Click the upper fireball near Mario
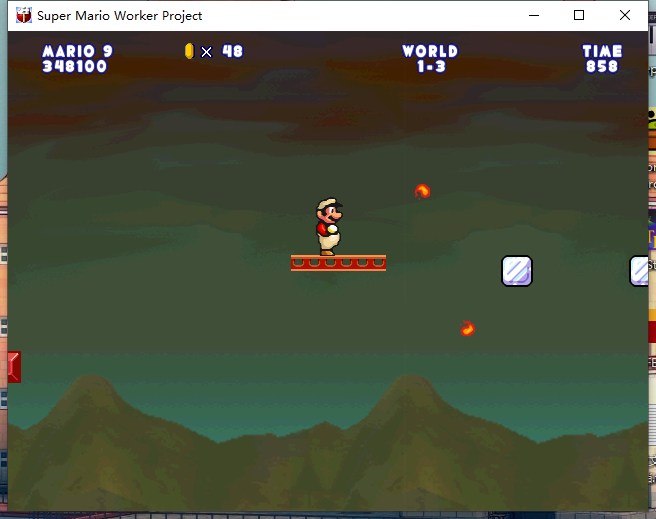 422,191
